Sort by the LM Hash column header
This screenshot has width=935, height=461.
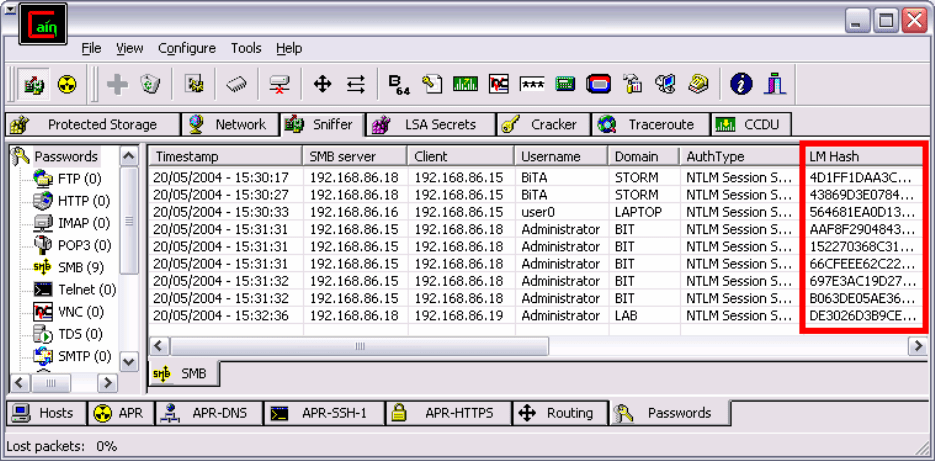pos(862,156)
